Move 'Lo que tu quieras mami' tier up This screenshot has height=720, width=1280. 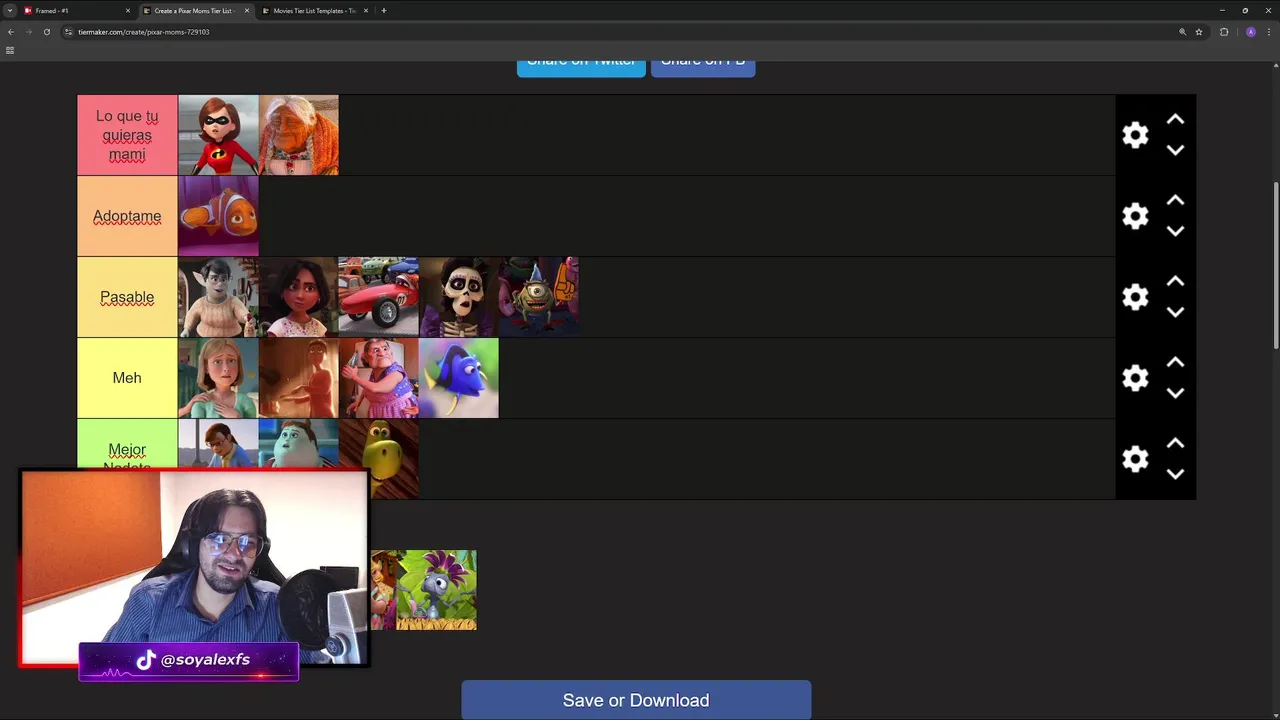click(x=1175, y=120)
